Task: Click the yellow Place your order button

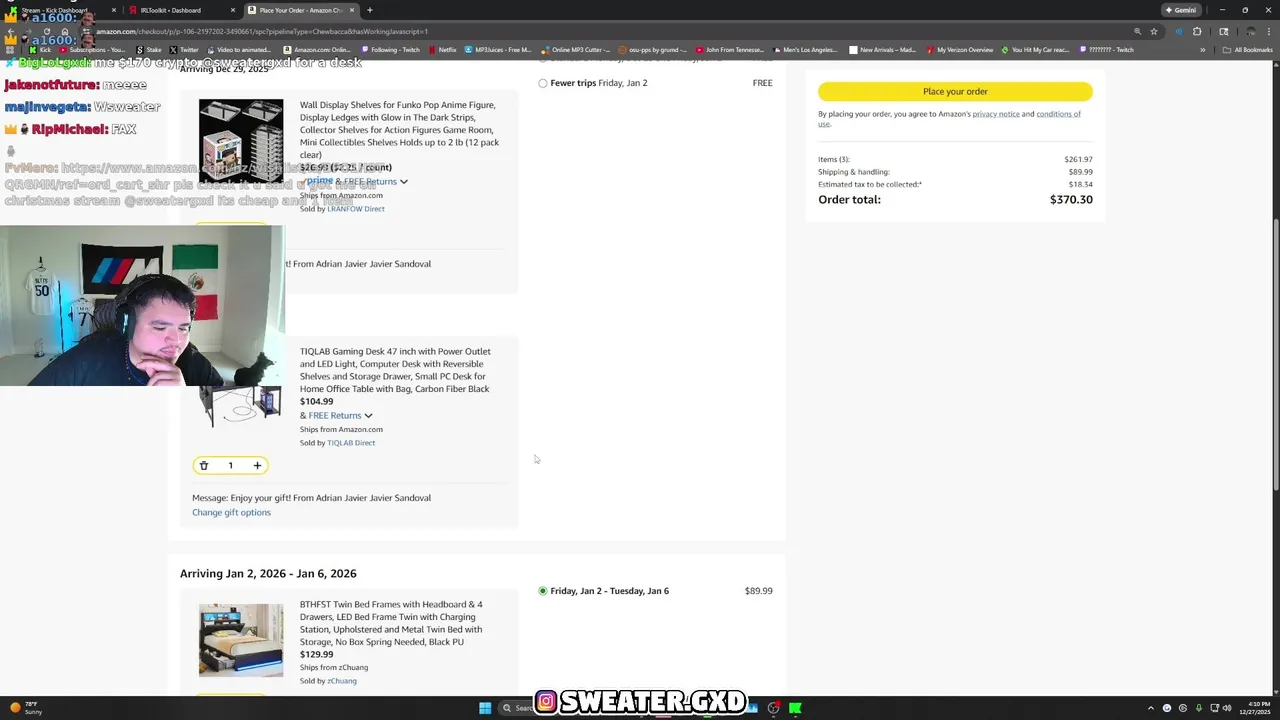Action: (x=955, y=91)
